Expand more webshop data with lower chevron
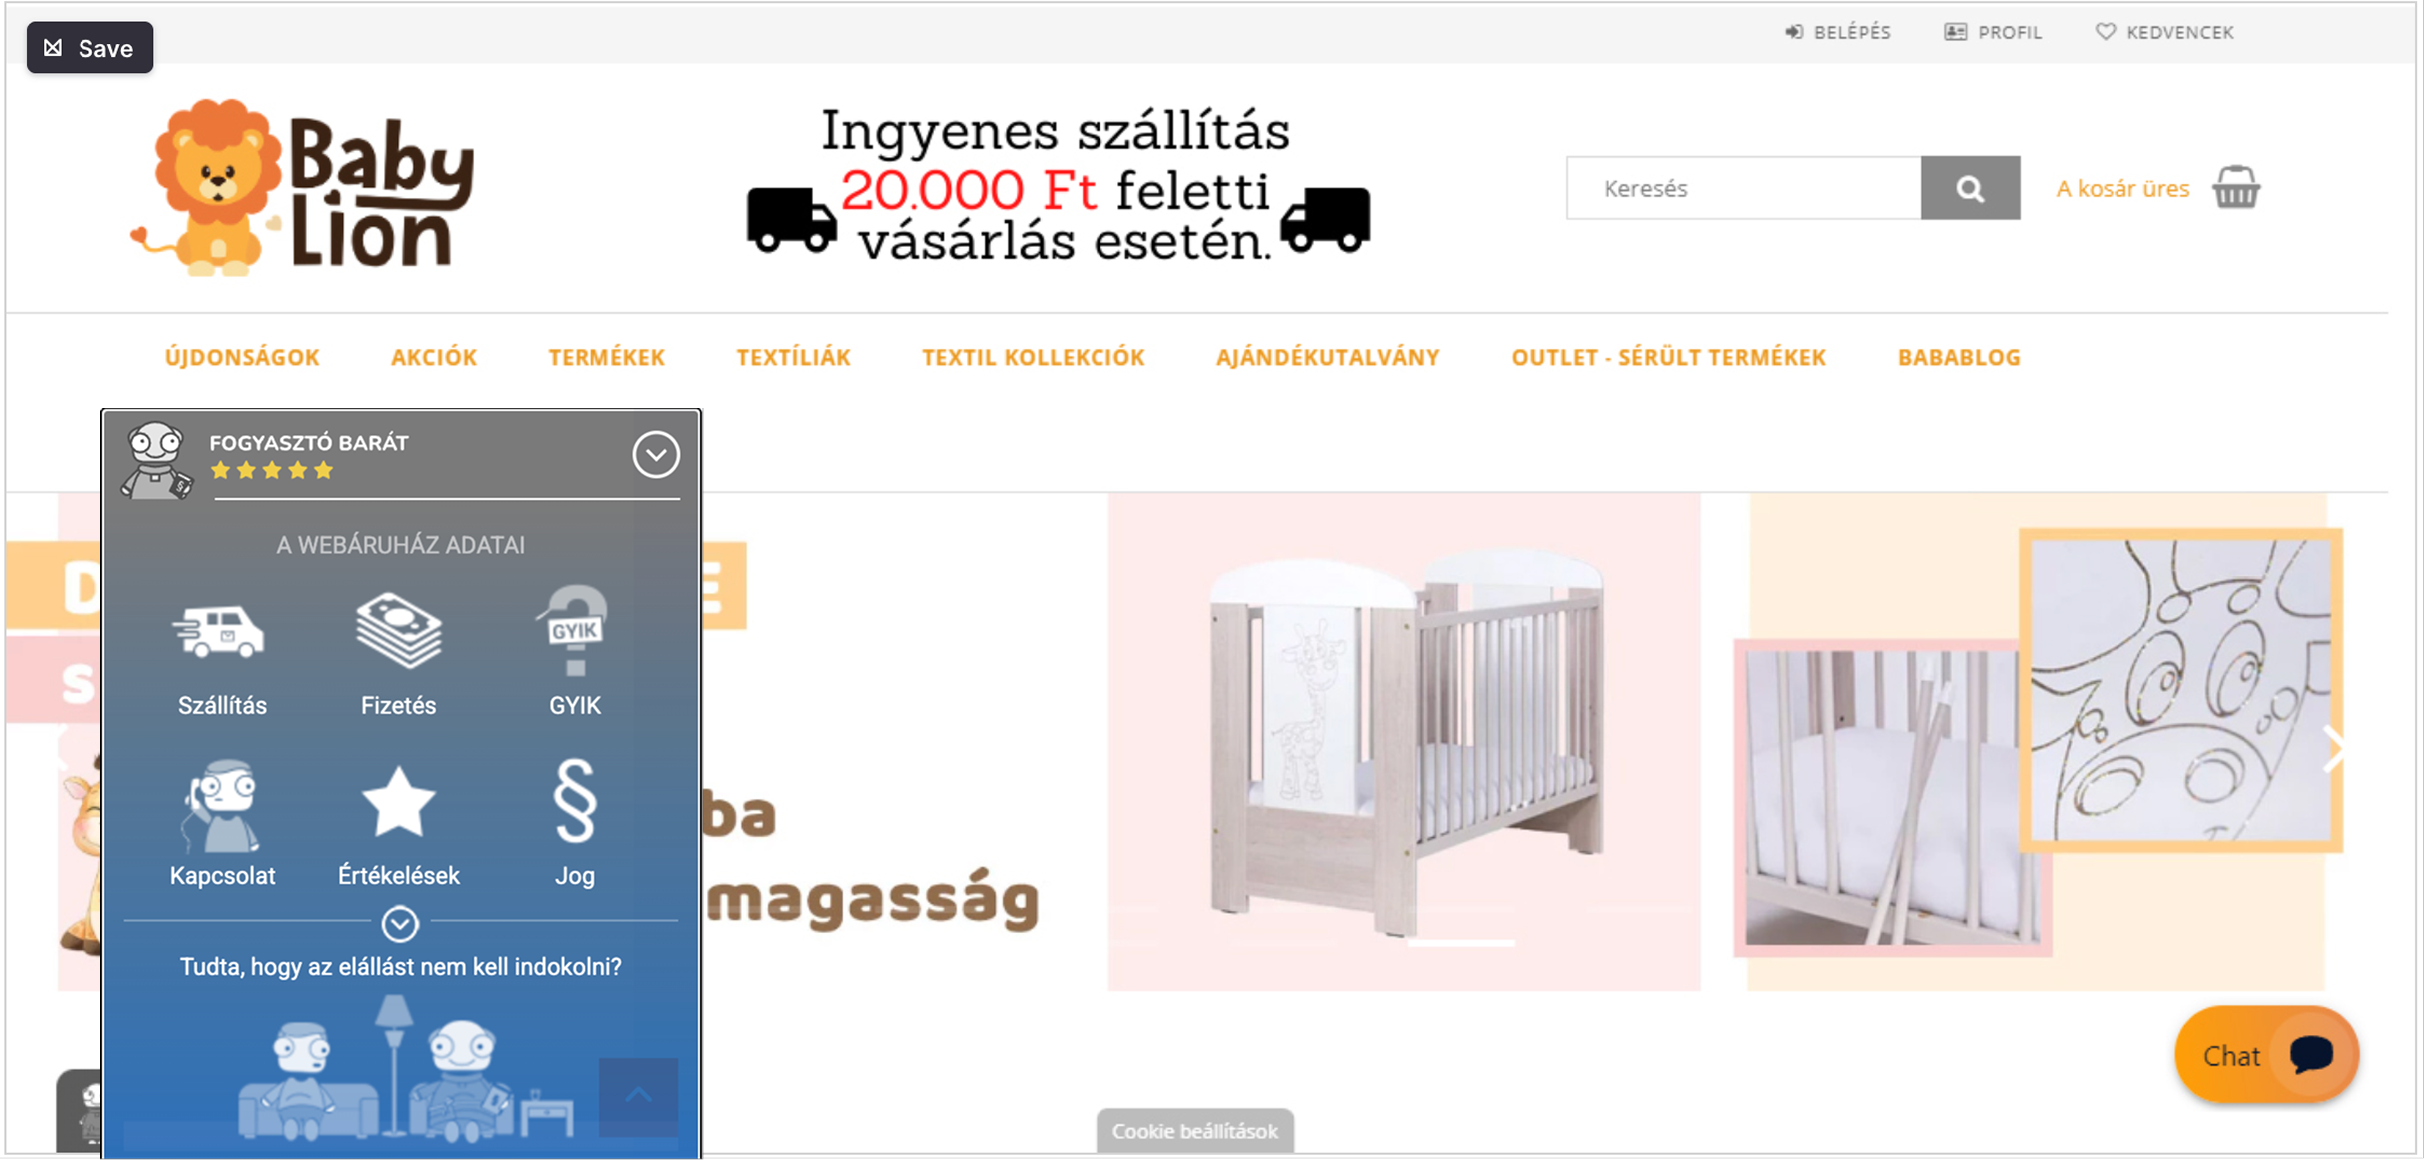Image resolution: width=2425 pixels, height=1160 pixels. (x=400, y=923)
